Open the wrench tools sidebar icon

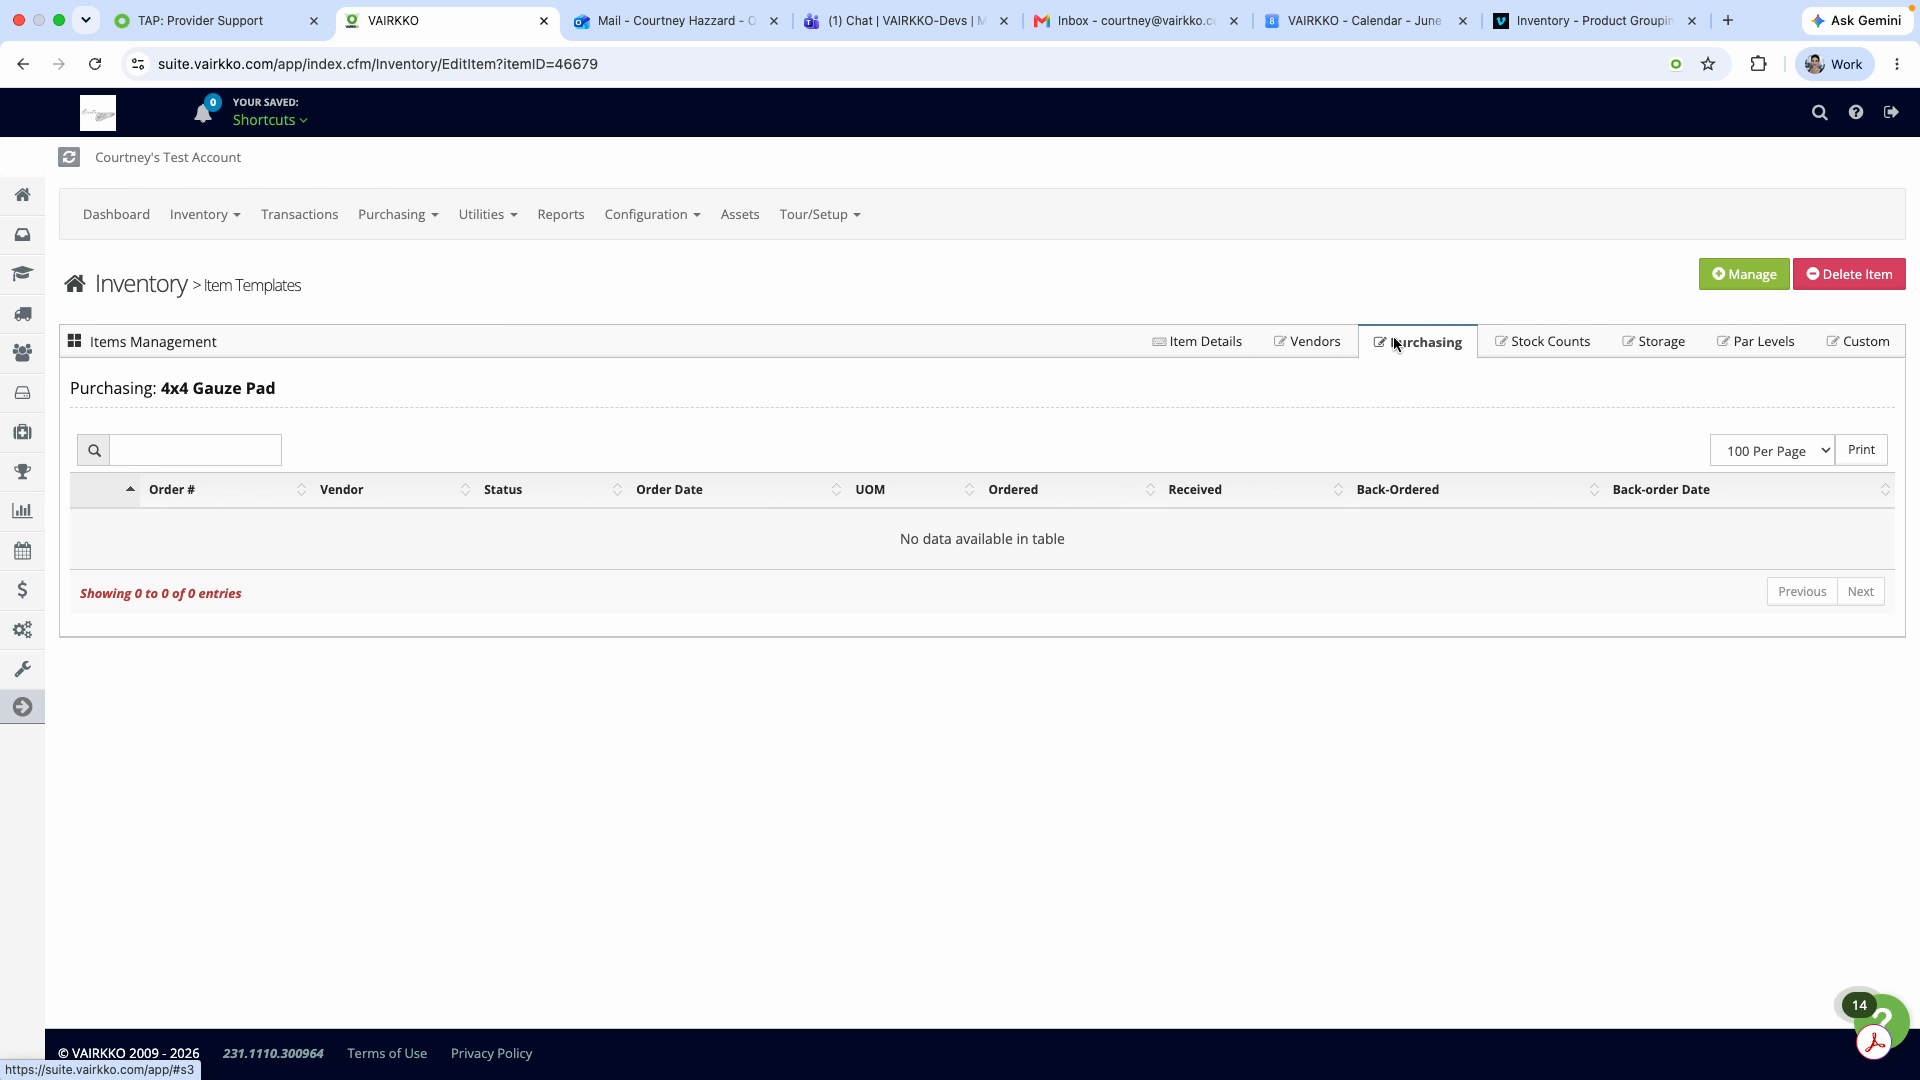point(22,669)
